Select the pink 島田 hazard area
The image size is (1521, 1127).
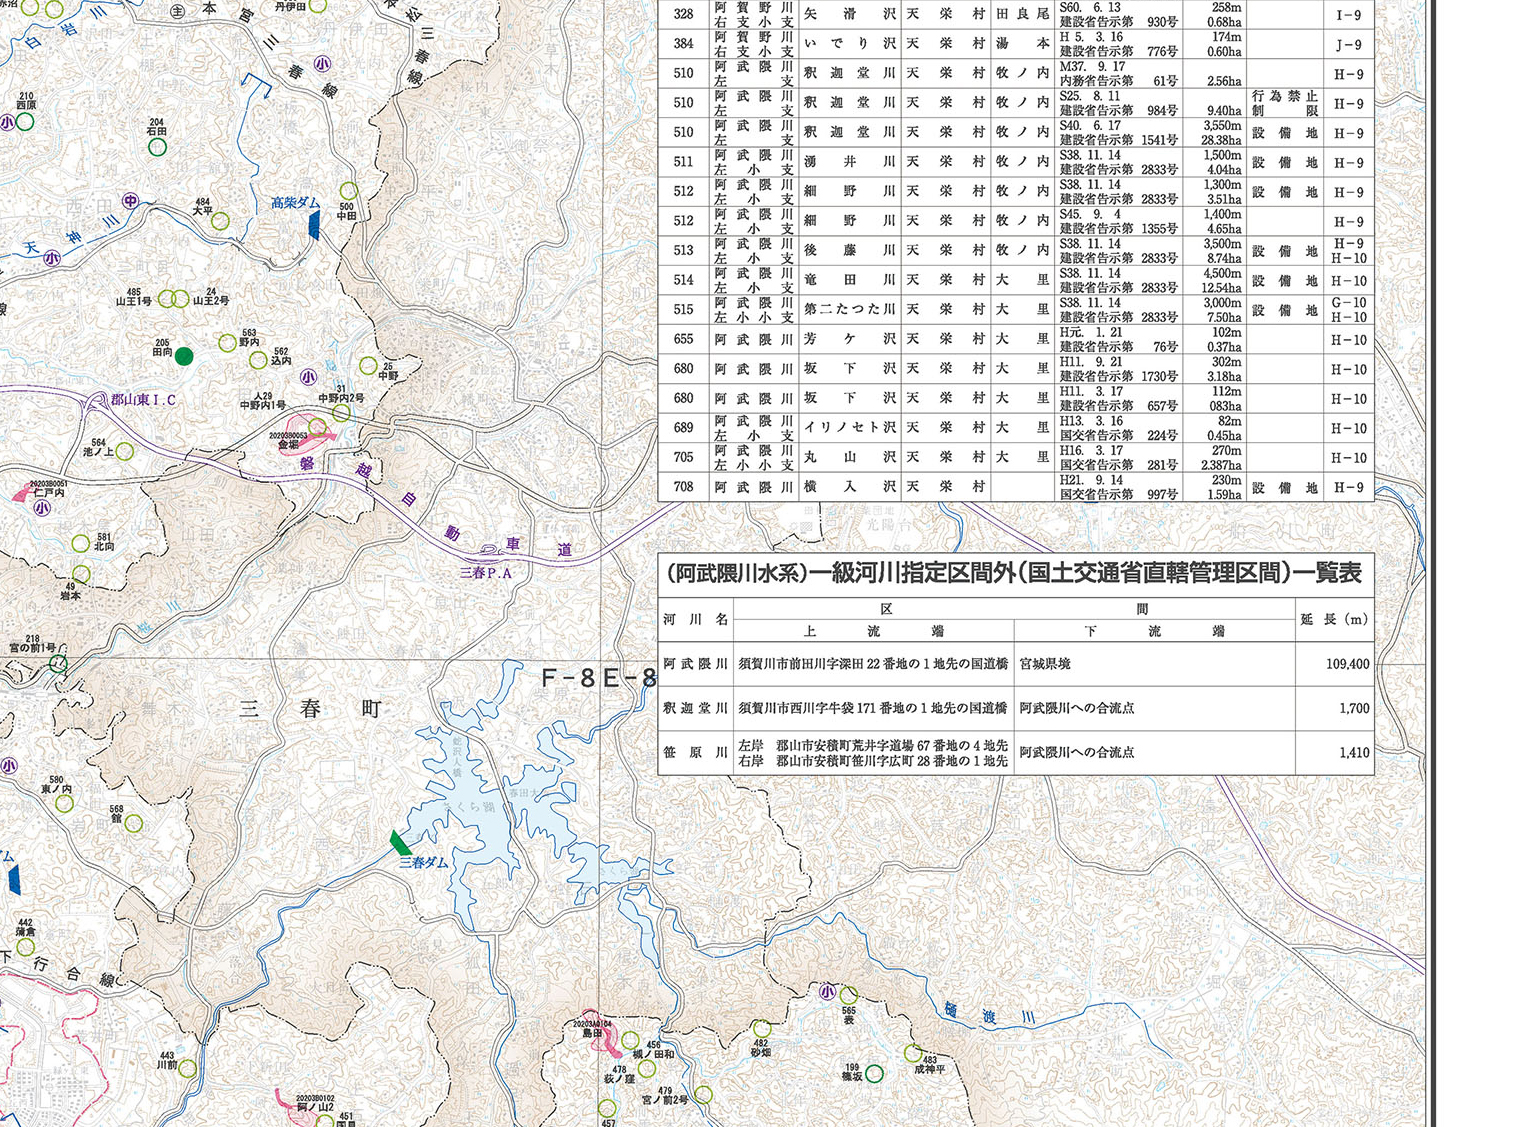click(606, 1038)
